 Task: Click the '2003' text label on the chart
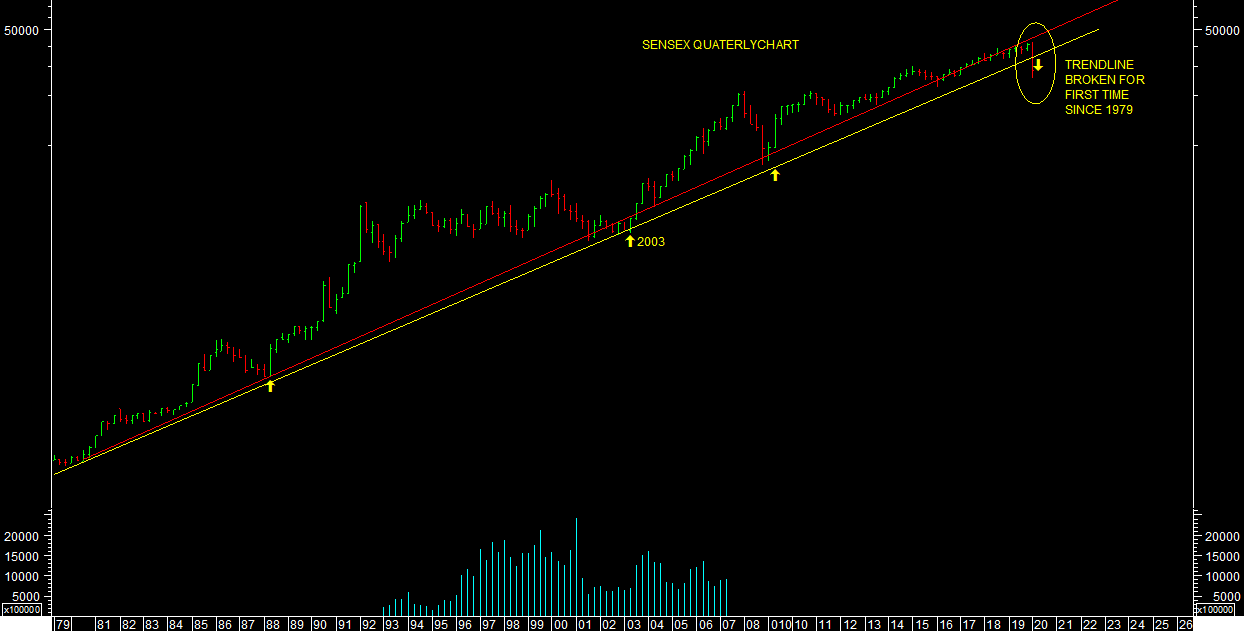pyautogui.click(x=650, y=242)
